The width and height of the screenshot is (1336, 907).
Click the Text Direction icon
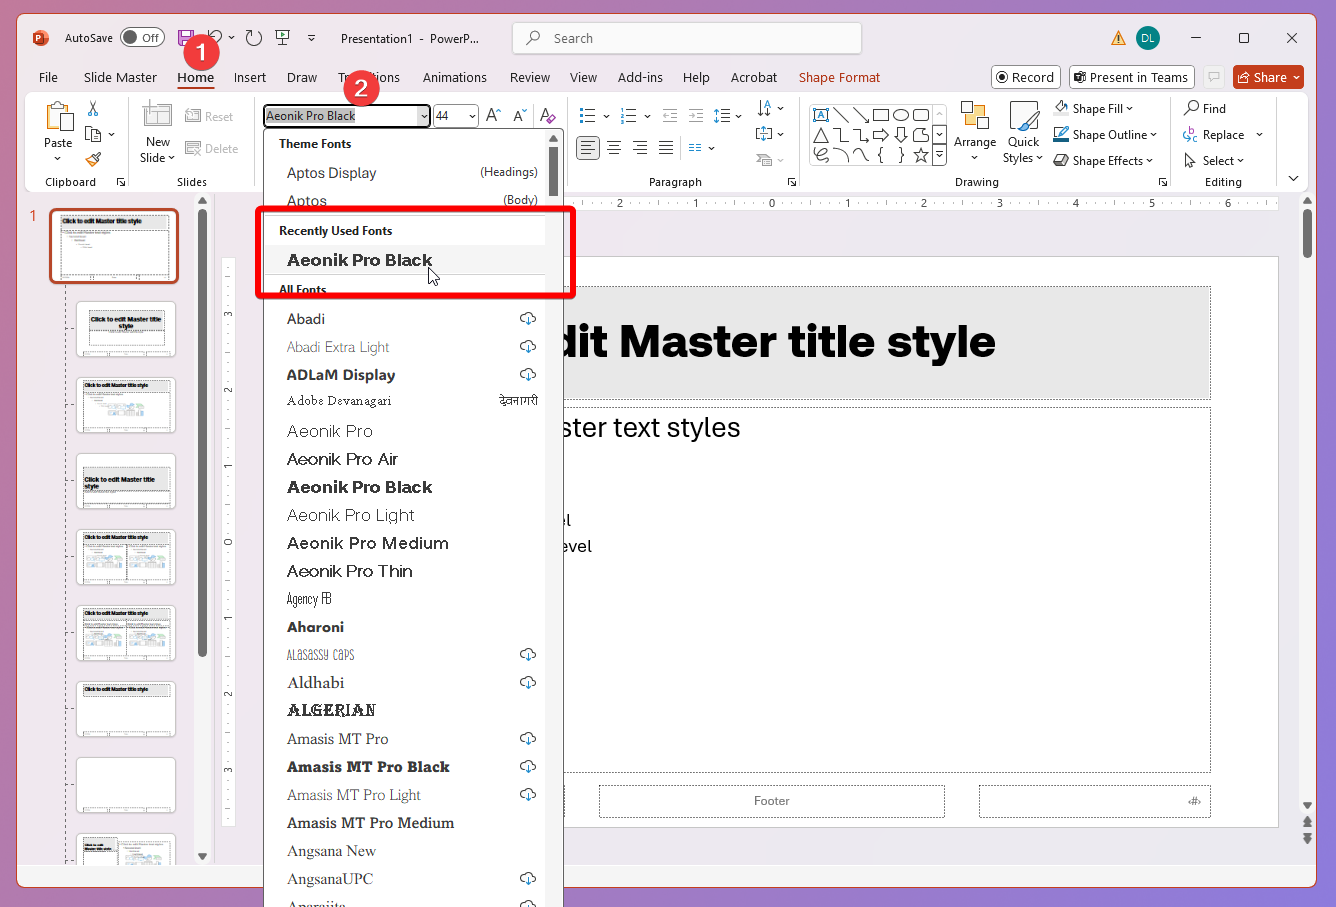765,108
